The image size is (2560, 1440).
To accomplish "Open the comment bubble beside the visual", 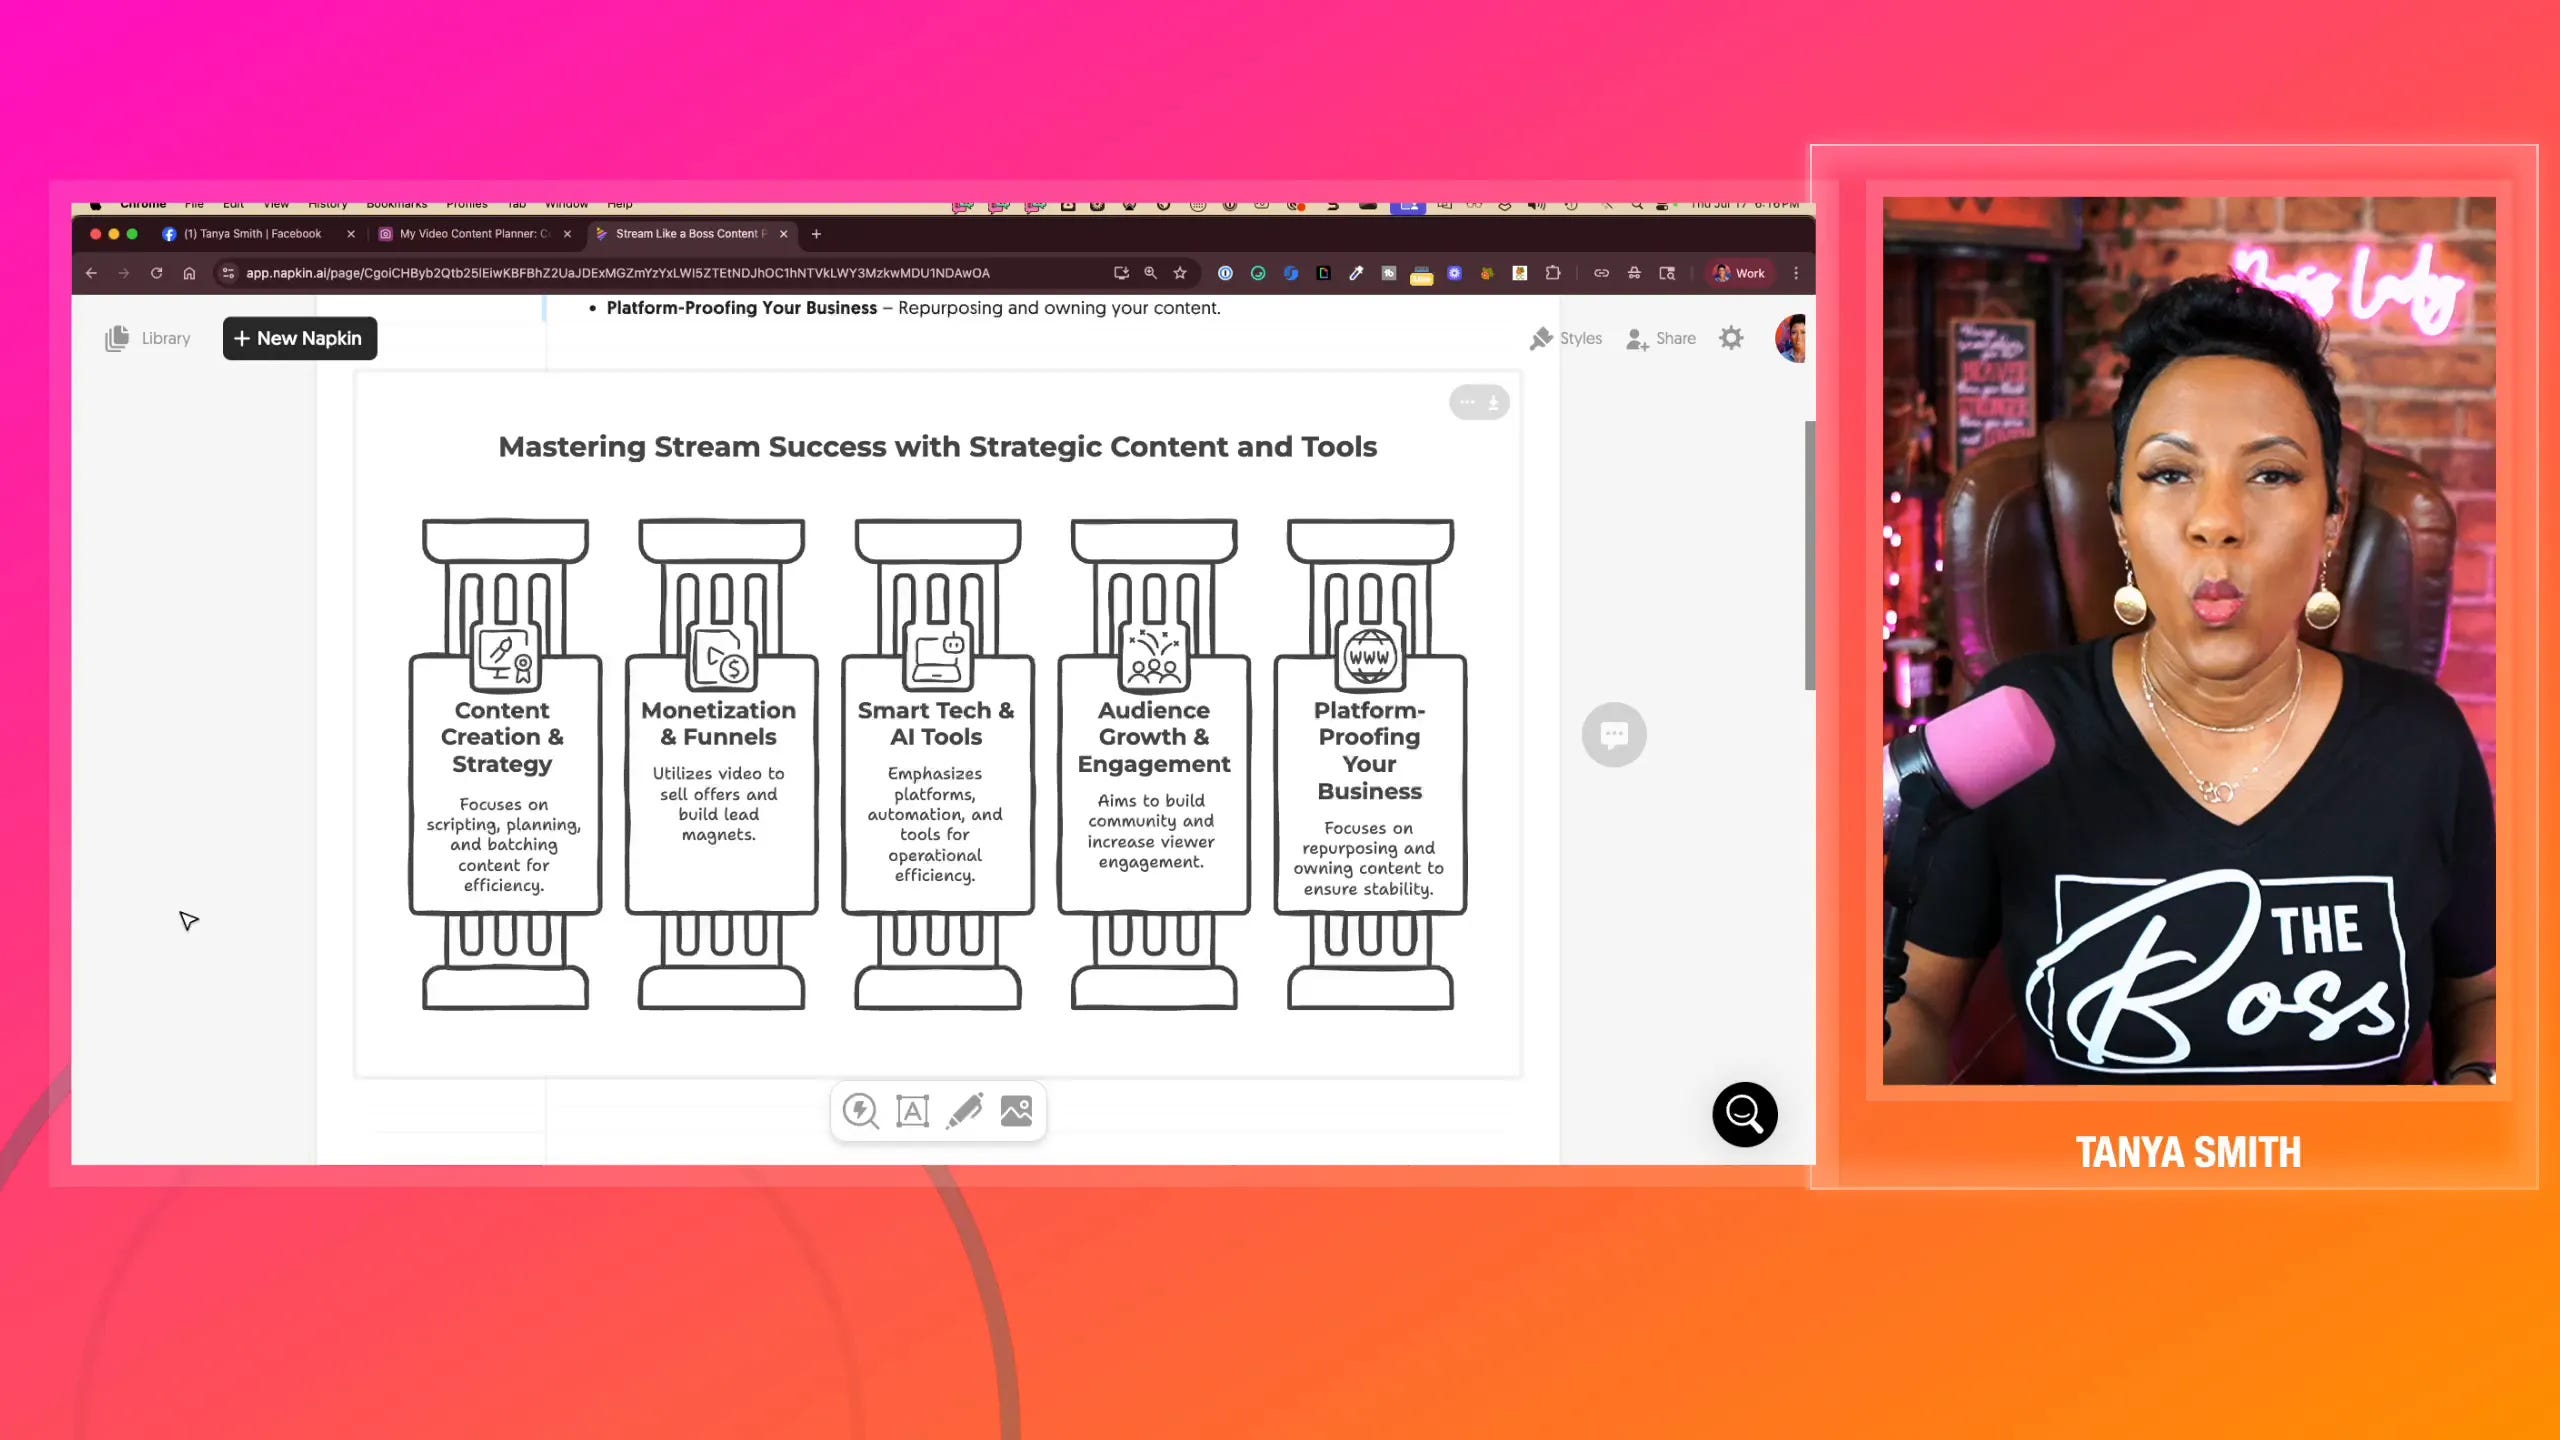I will click(x=1614, y=735).
